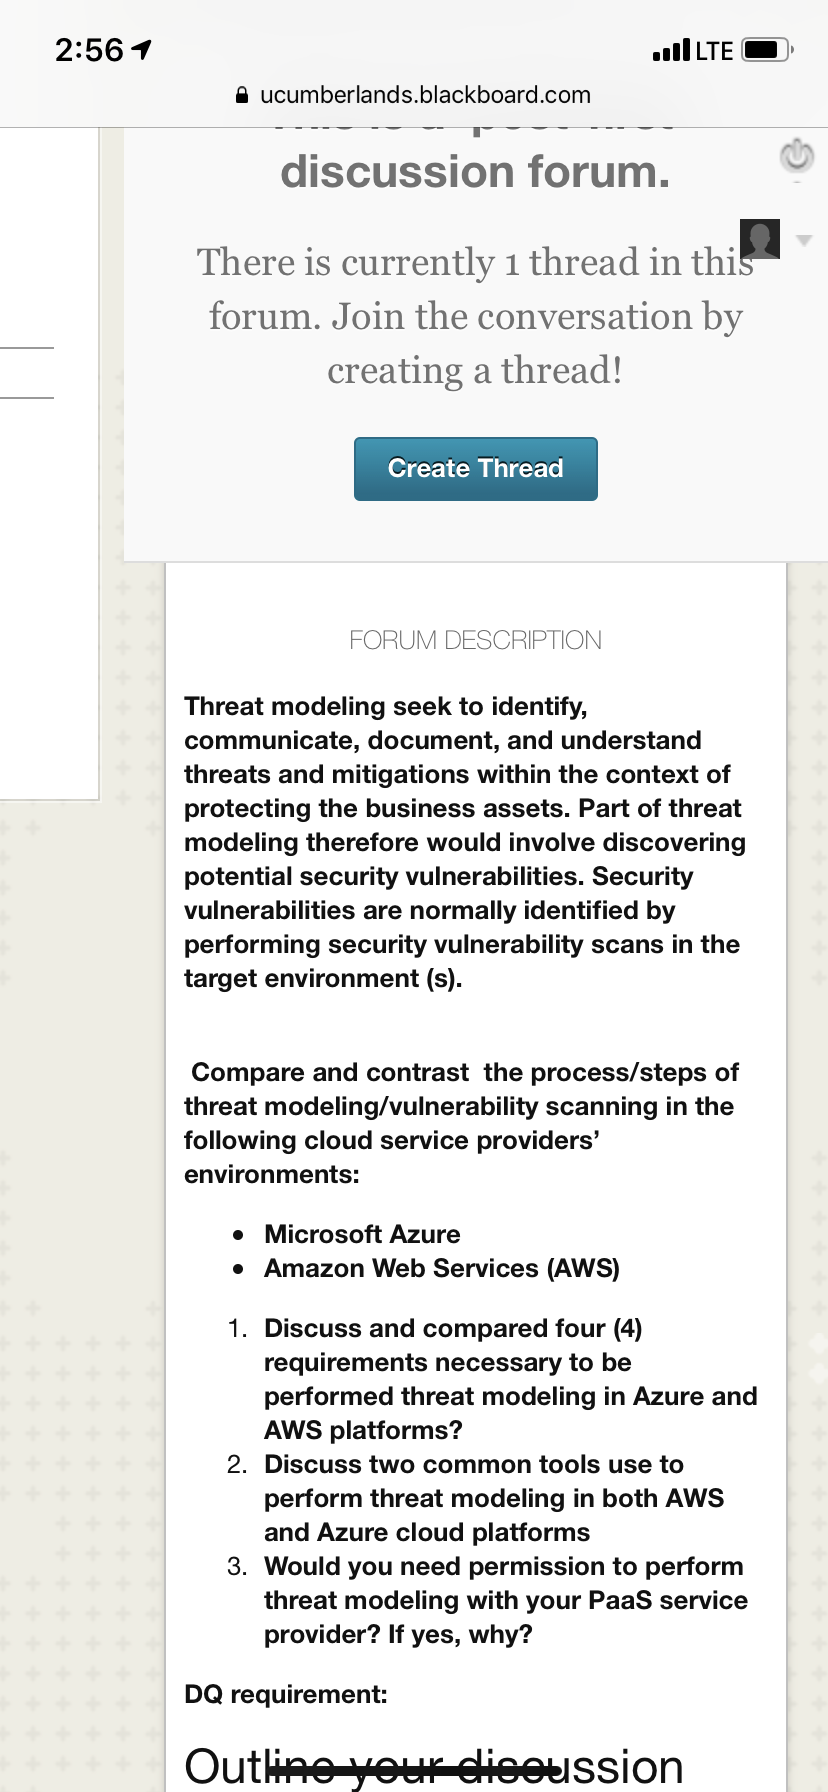Tap the LTE network indicator
Viewport: 828px width, 1792px height.
(715, 50)
